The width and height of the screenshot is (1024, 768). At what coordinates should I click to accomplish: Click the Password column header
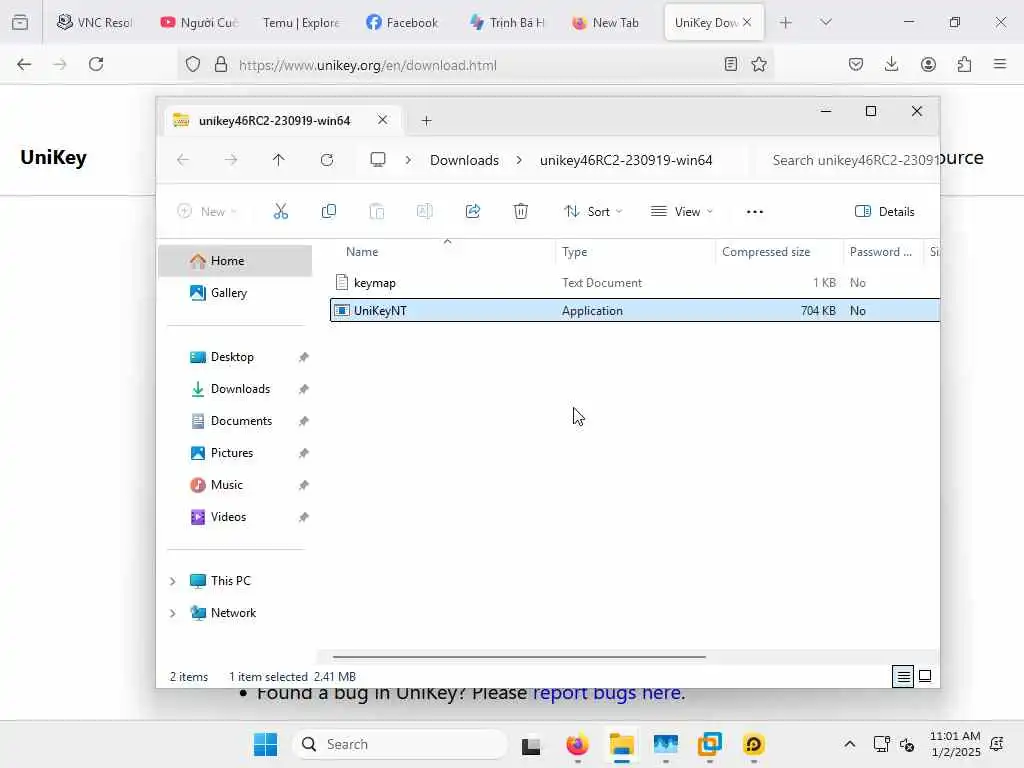880,251
